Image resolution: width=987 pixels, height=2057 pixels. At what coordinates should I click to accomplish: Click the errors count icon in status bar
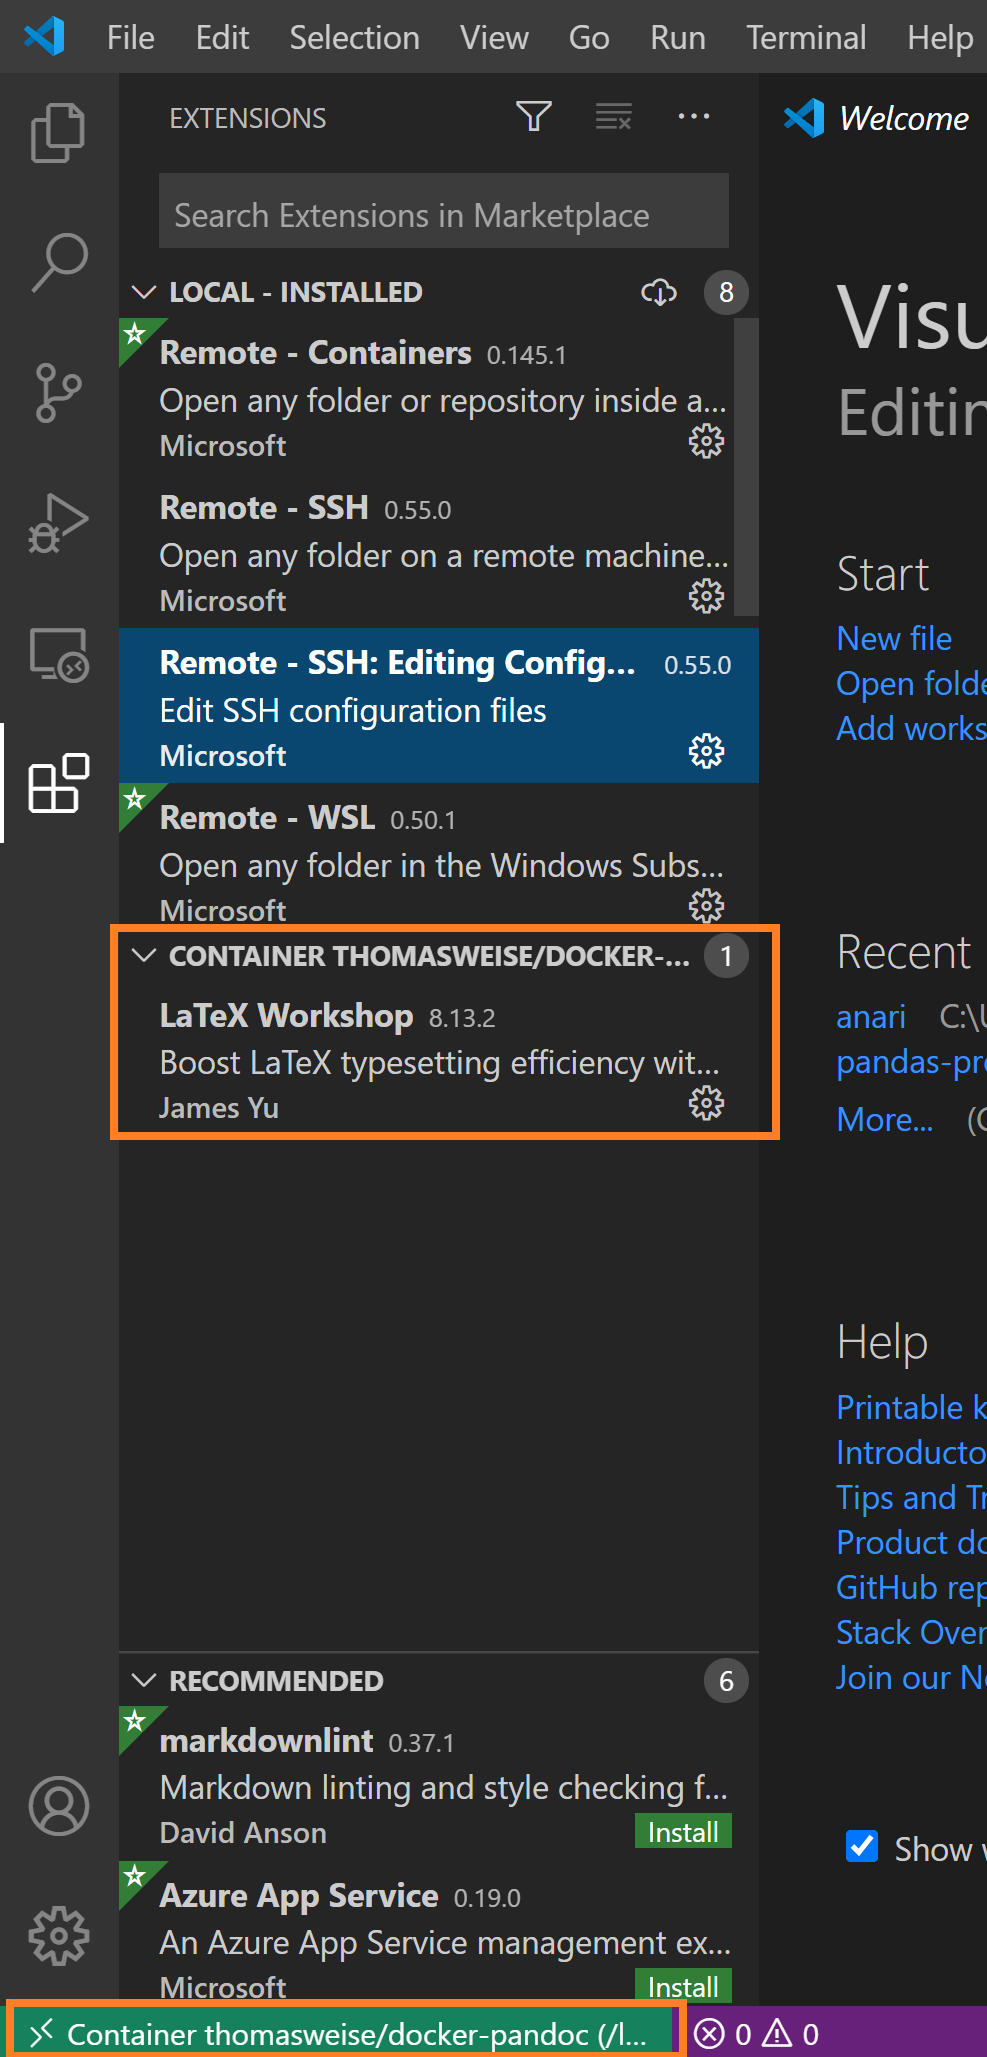pyautogui.click(x=709, y=2034)
